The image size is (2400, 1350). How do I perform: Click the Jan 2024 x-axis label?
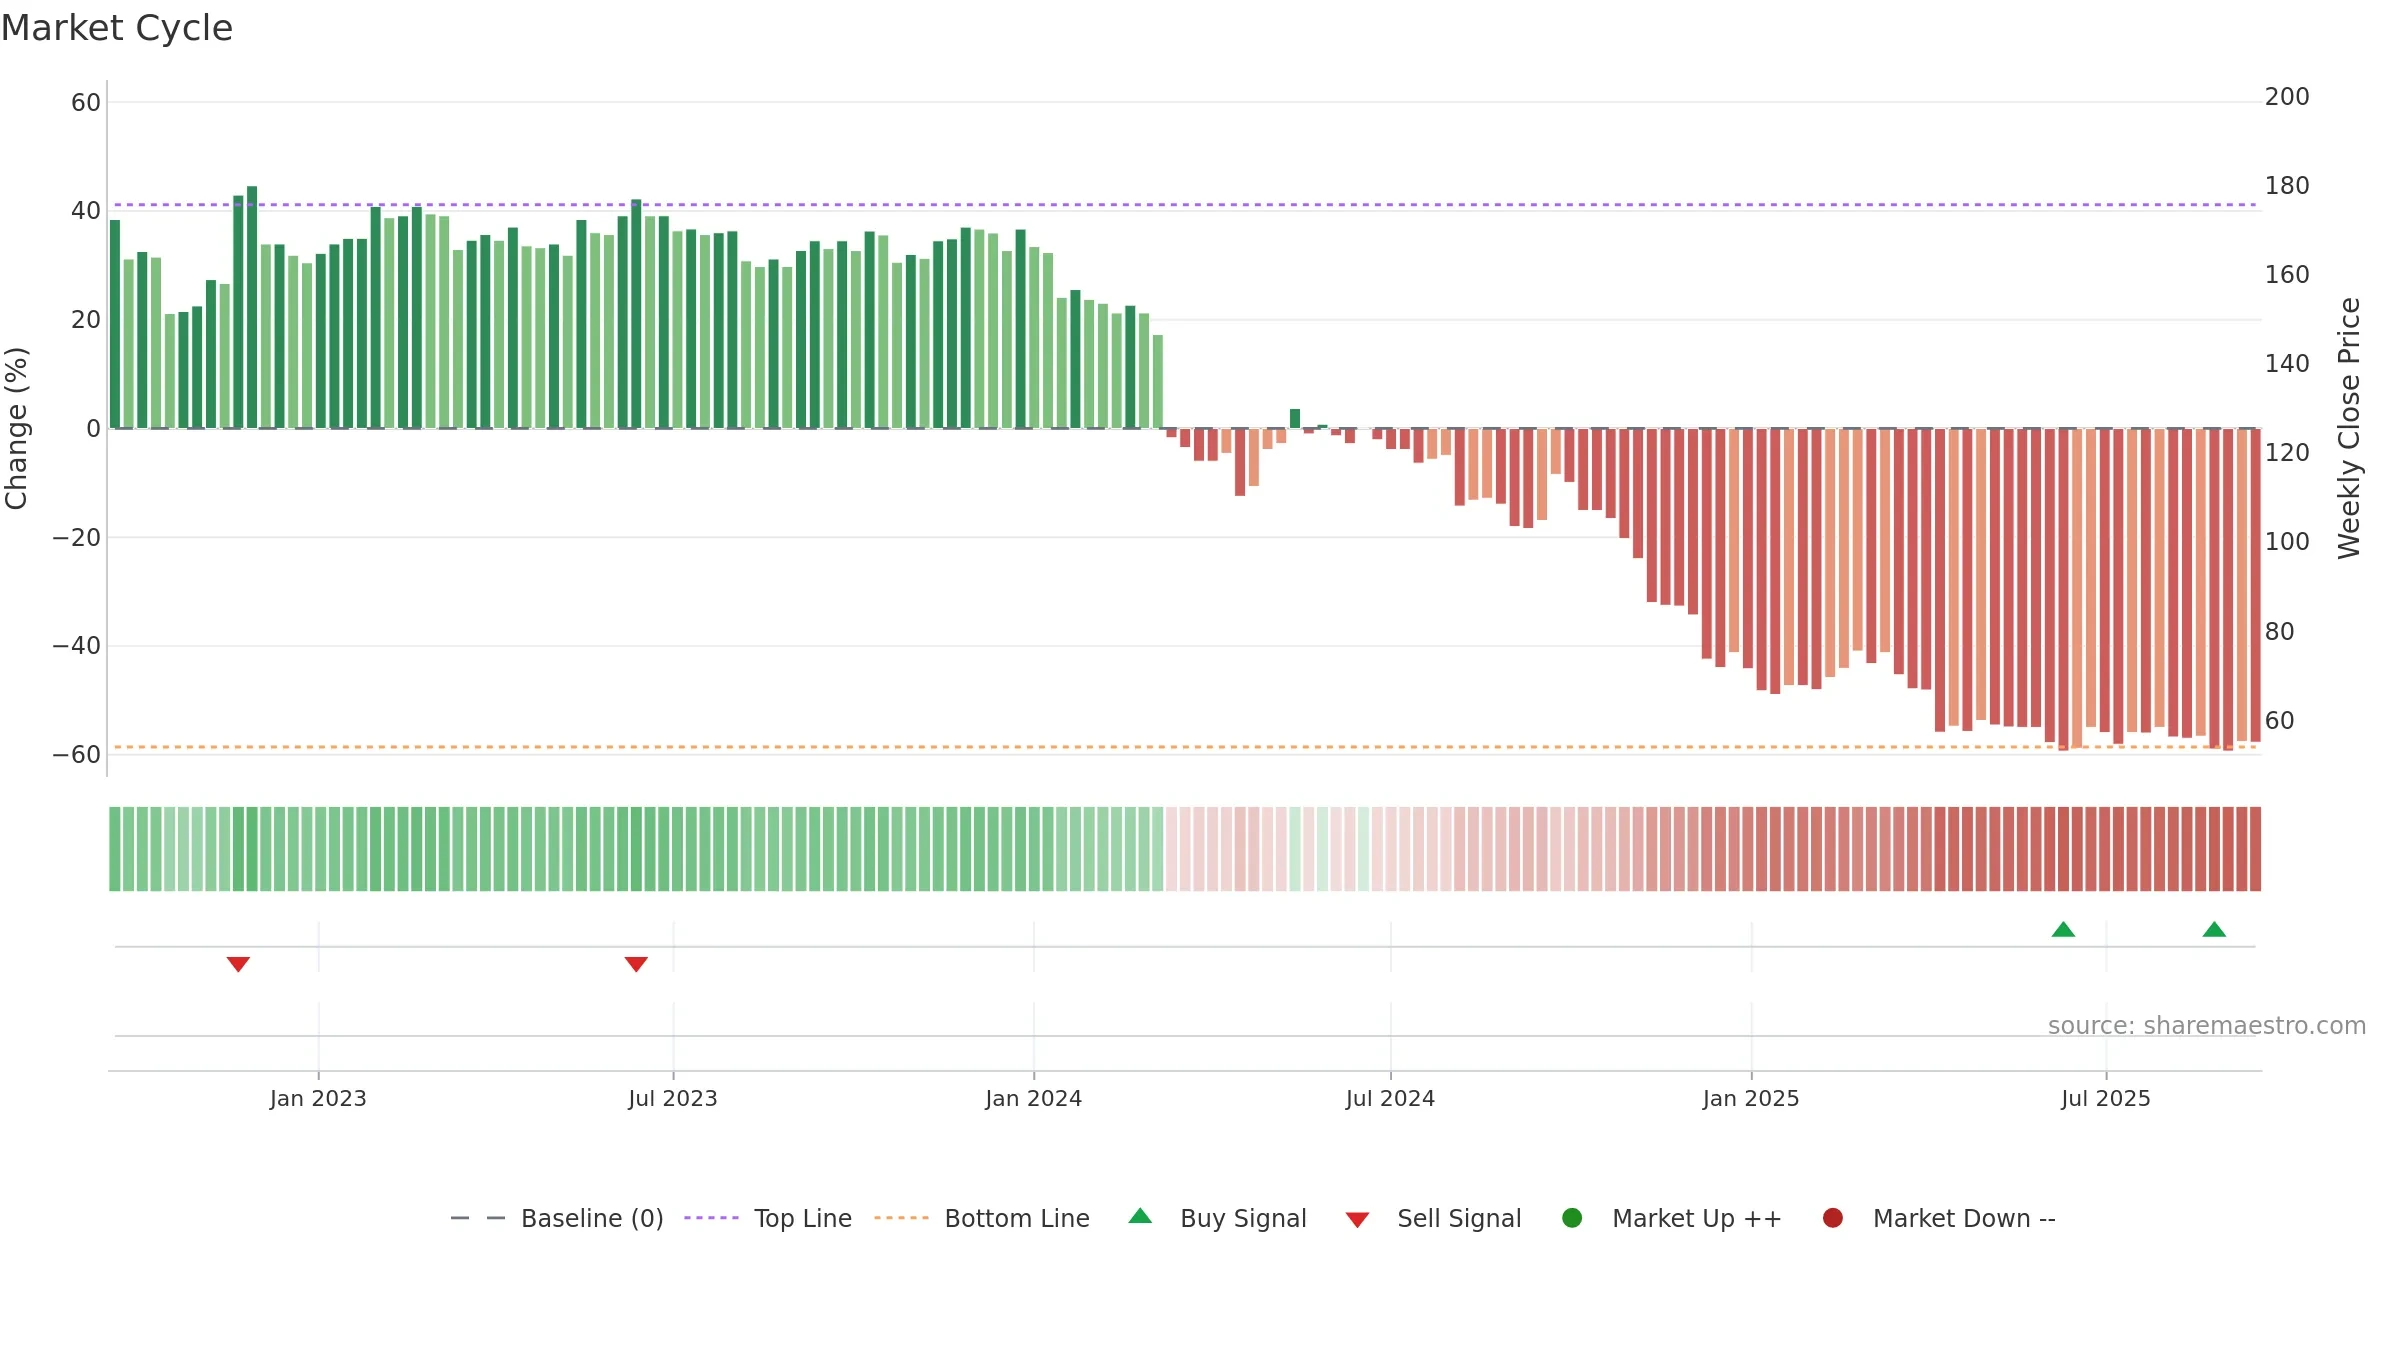coord(1033,1098)
